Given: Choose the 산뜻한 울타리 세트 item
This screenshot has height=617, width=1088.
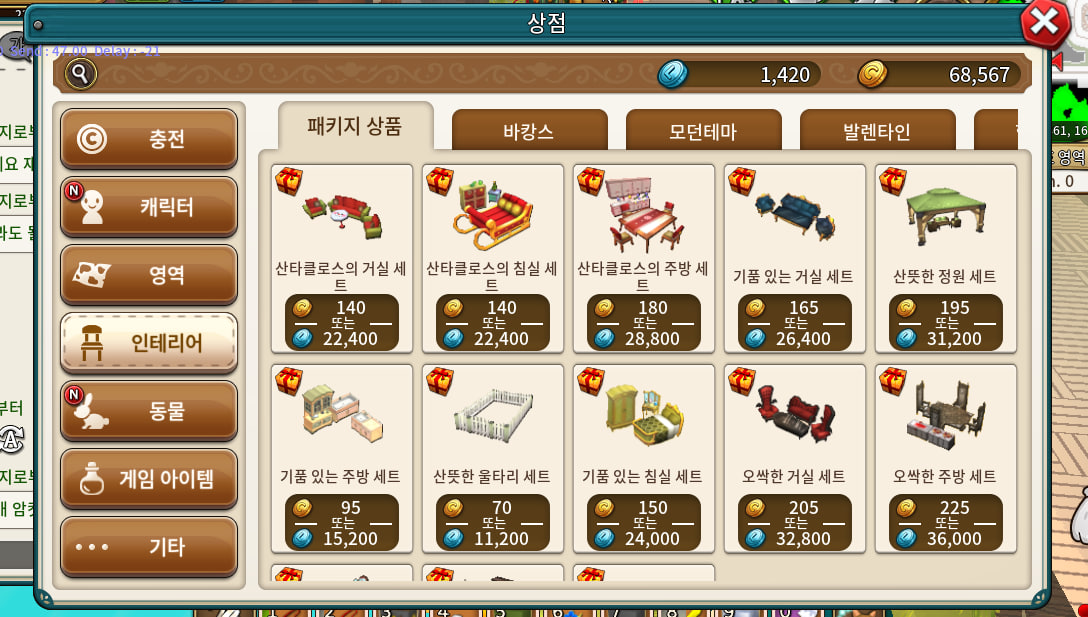Looking at the screenshot, I should pos(493,459).
